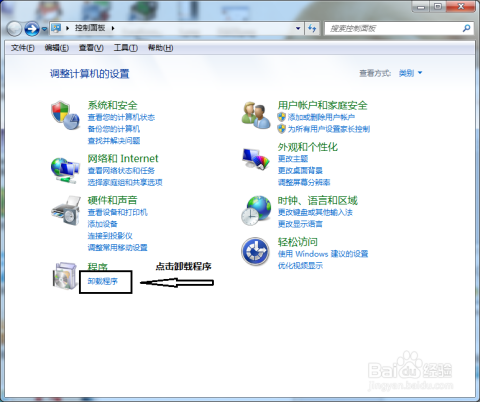The width and height of the screenshot is (480, 402).
Task: Open the 工具(T) menu
Action: pos(126,48)
